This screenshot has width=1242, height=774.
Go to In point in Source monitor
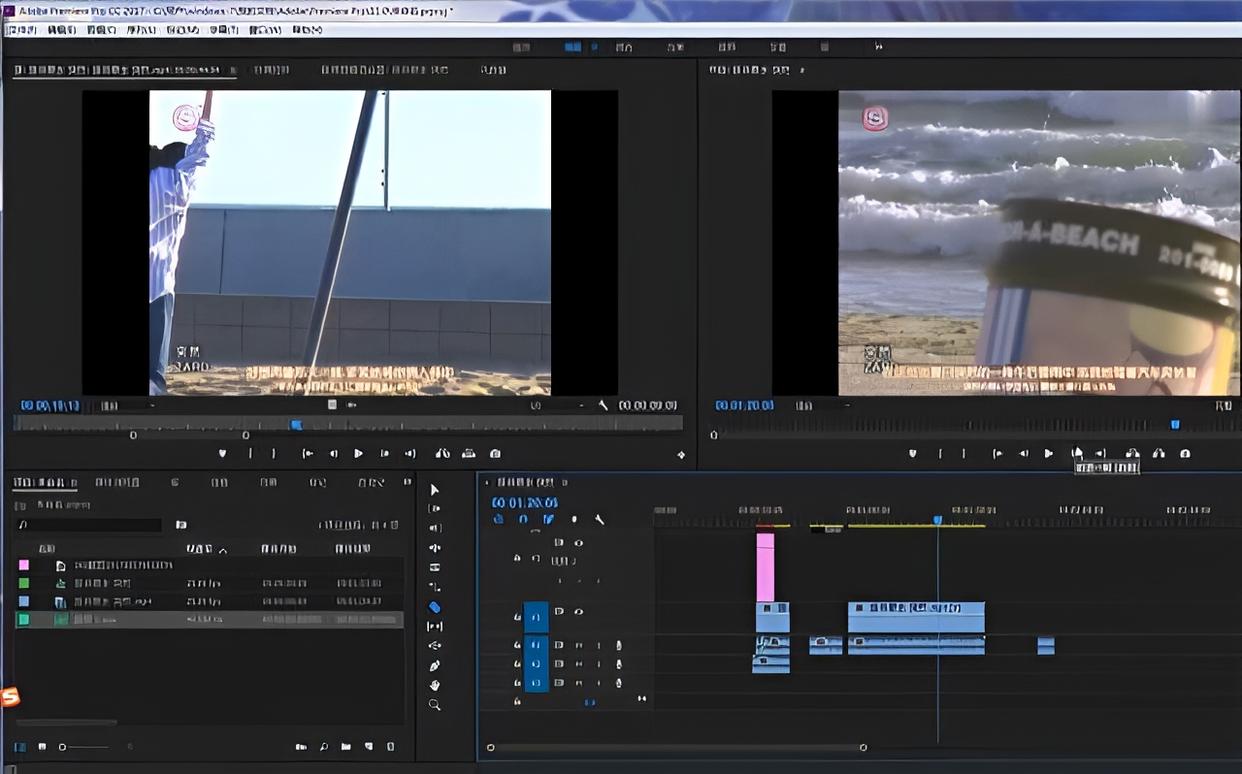307,454
